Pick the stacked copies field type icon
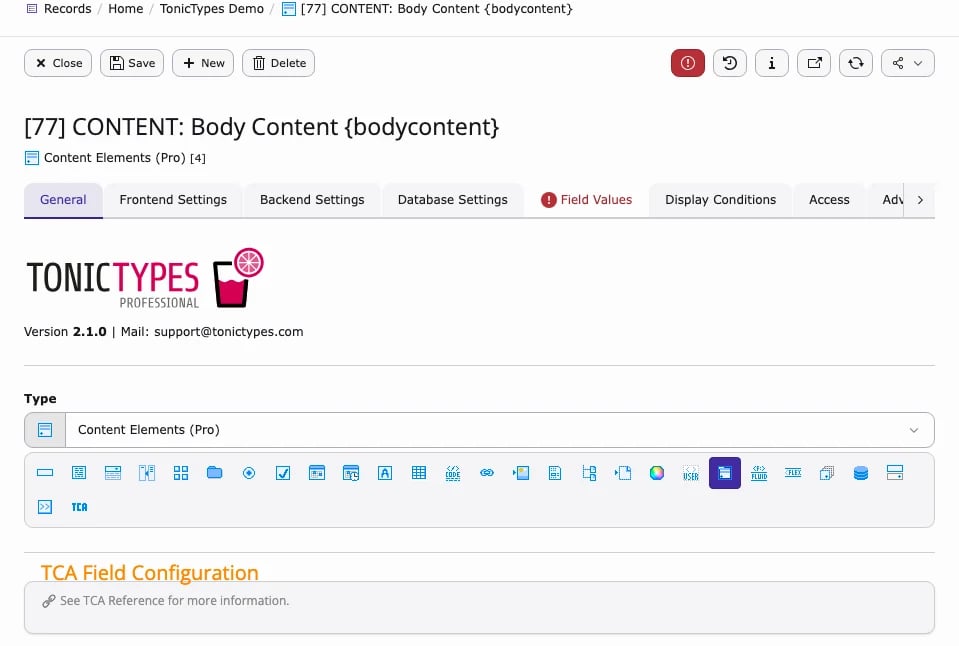959x646 pixels. point(827,473)
